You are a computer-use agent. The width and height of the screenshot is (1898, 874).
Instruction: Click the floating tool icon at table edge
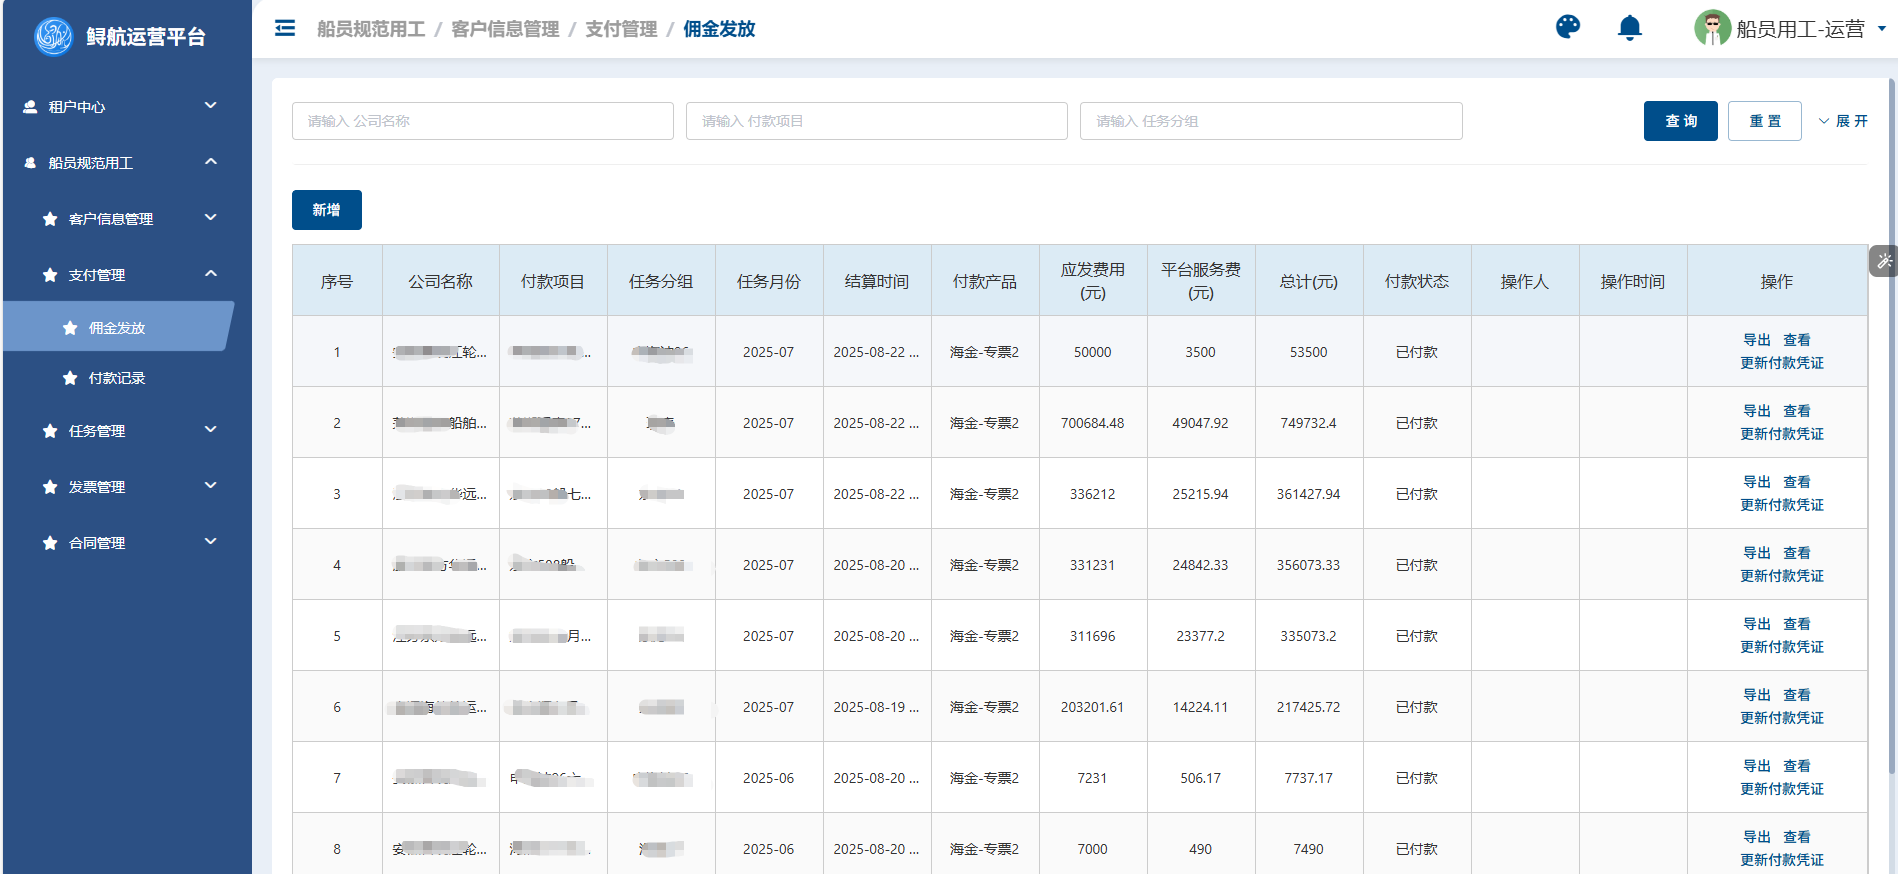click(1884, 261)
